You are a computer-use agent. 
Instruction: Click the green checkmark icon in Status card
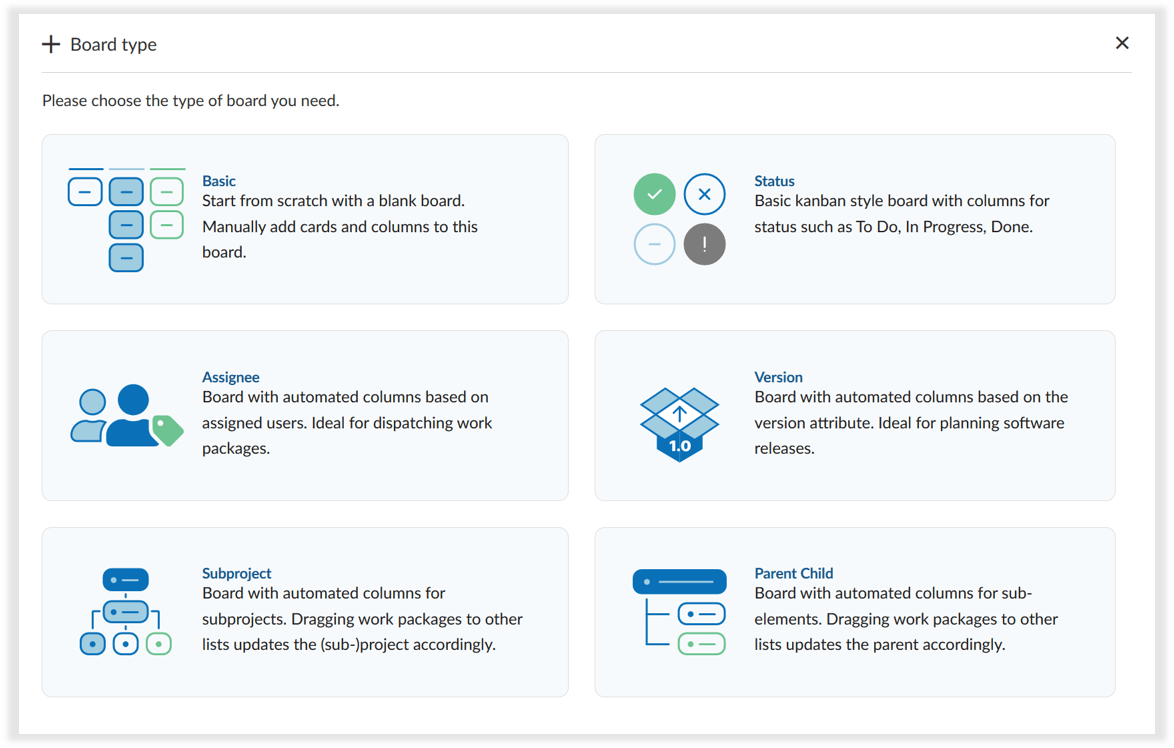[654, 194]
